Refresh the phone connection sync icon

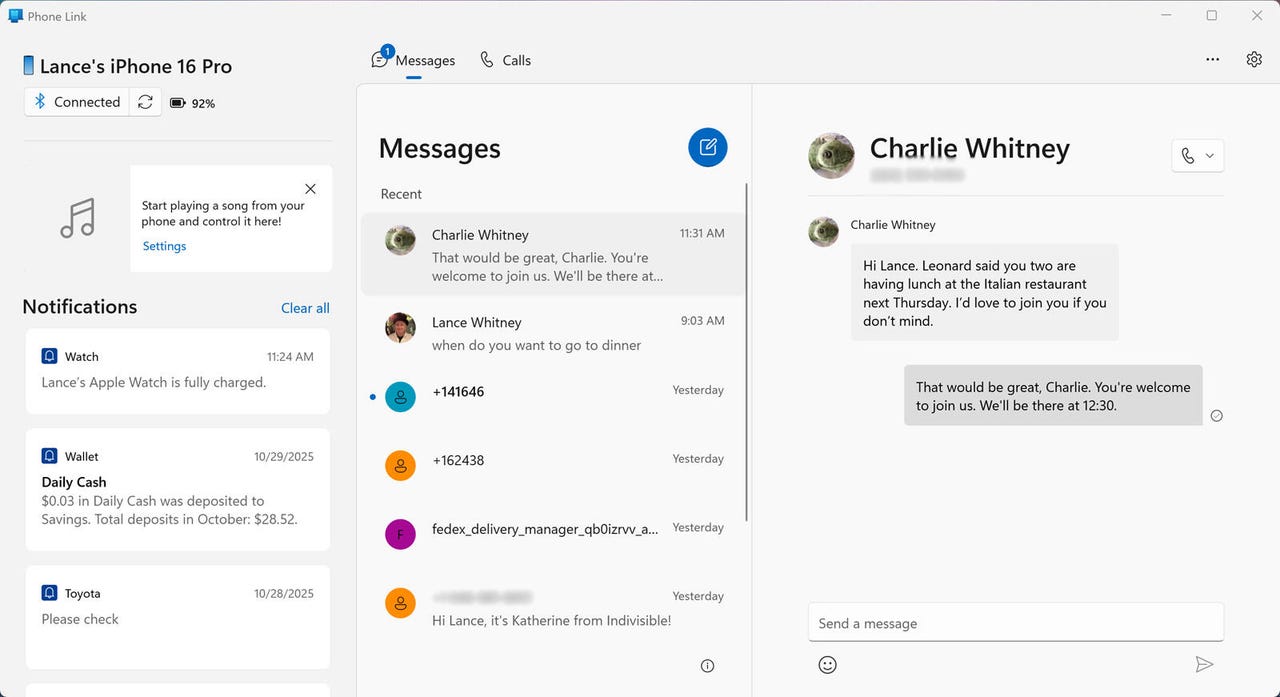click(145, 101)
